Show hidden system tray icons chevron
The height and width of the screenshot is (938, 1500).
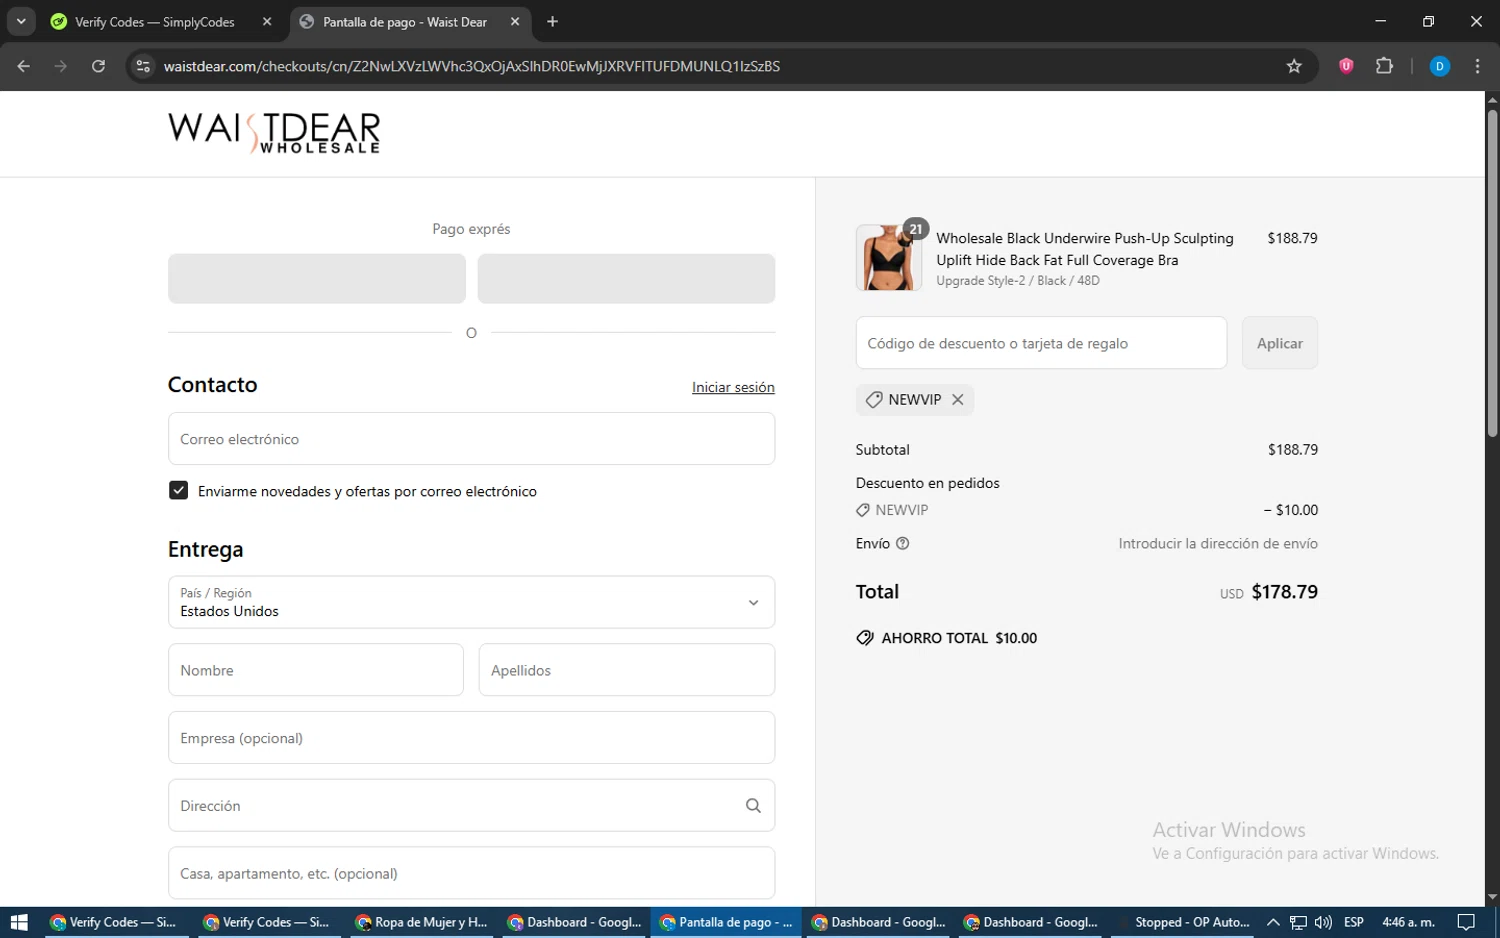[1273, 922]
